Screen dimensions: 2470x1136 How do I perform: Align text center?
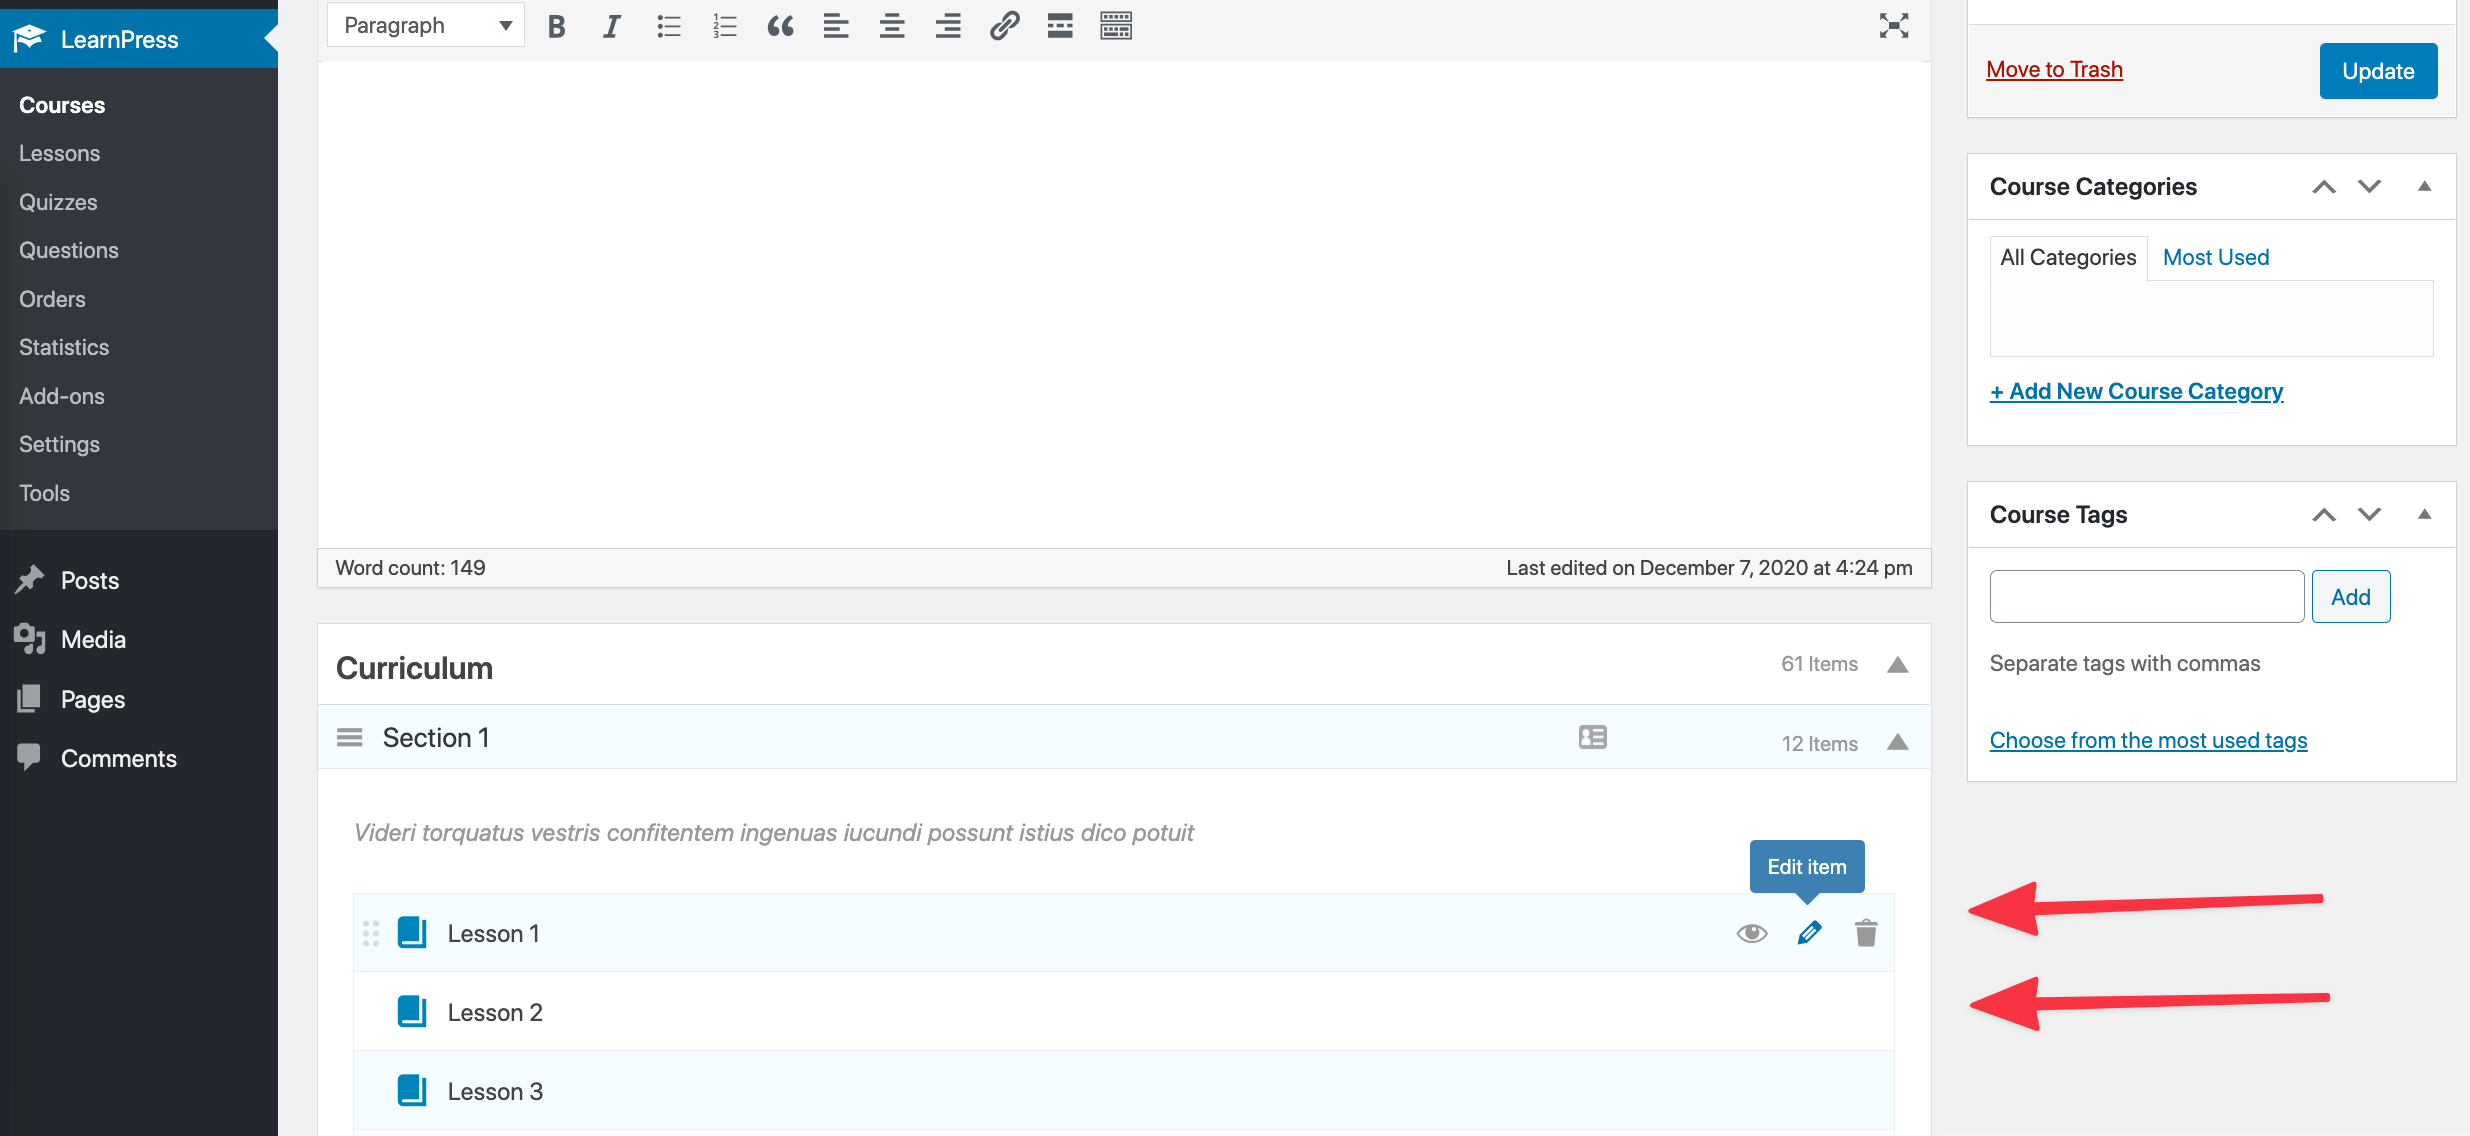click(892, 26)
